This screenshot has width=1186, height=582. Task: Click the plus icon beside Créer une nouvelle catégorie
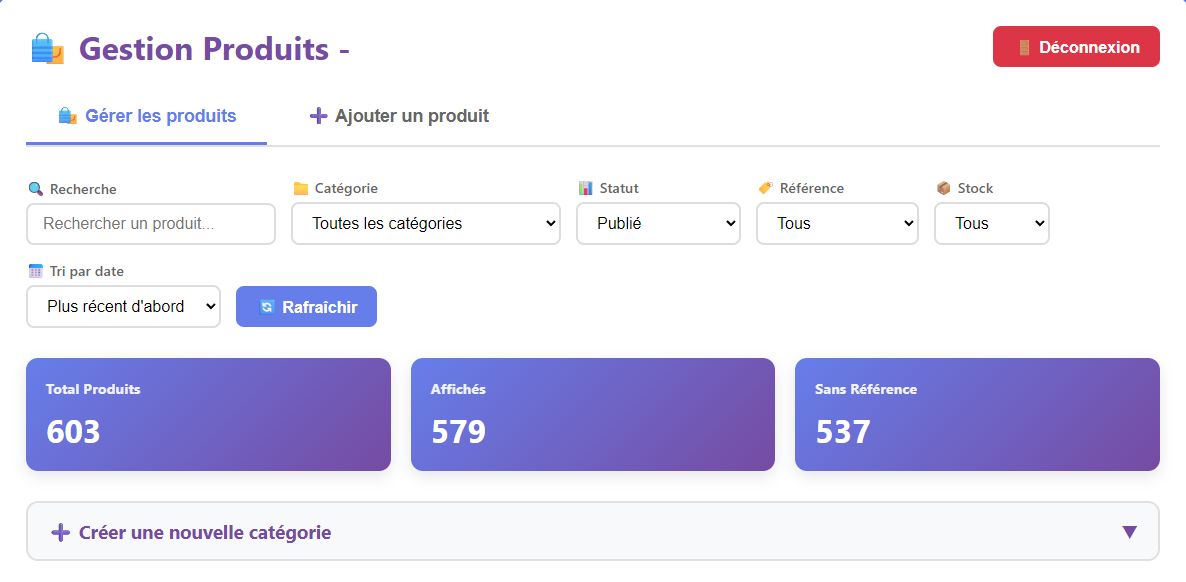pyautogui.click(x=62, y=531)
